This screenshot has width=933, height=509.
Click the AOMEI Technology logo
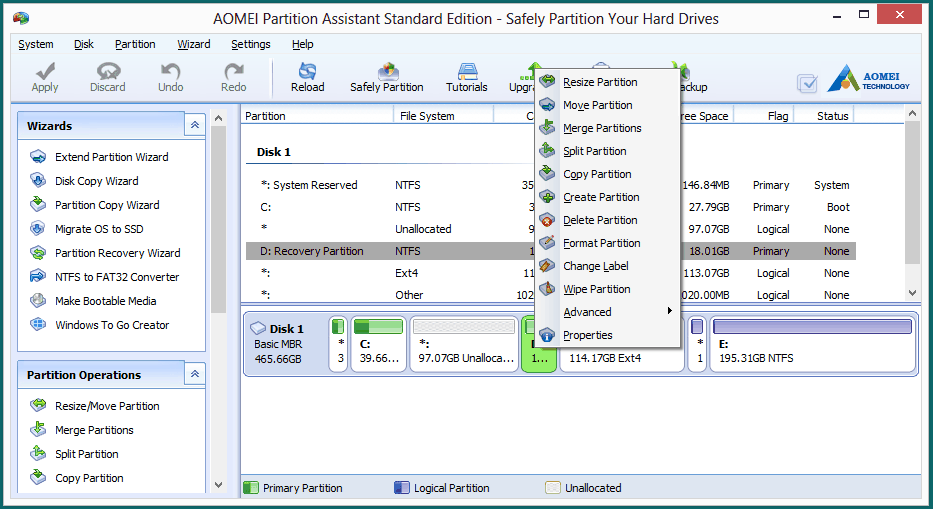(868, 79)
